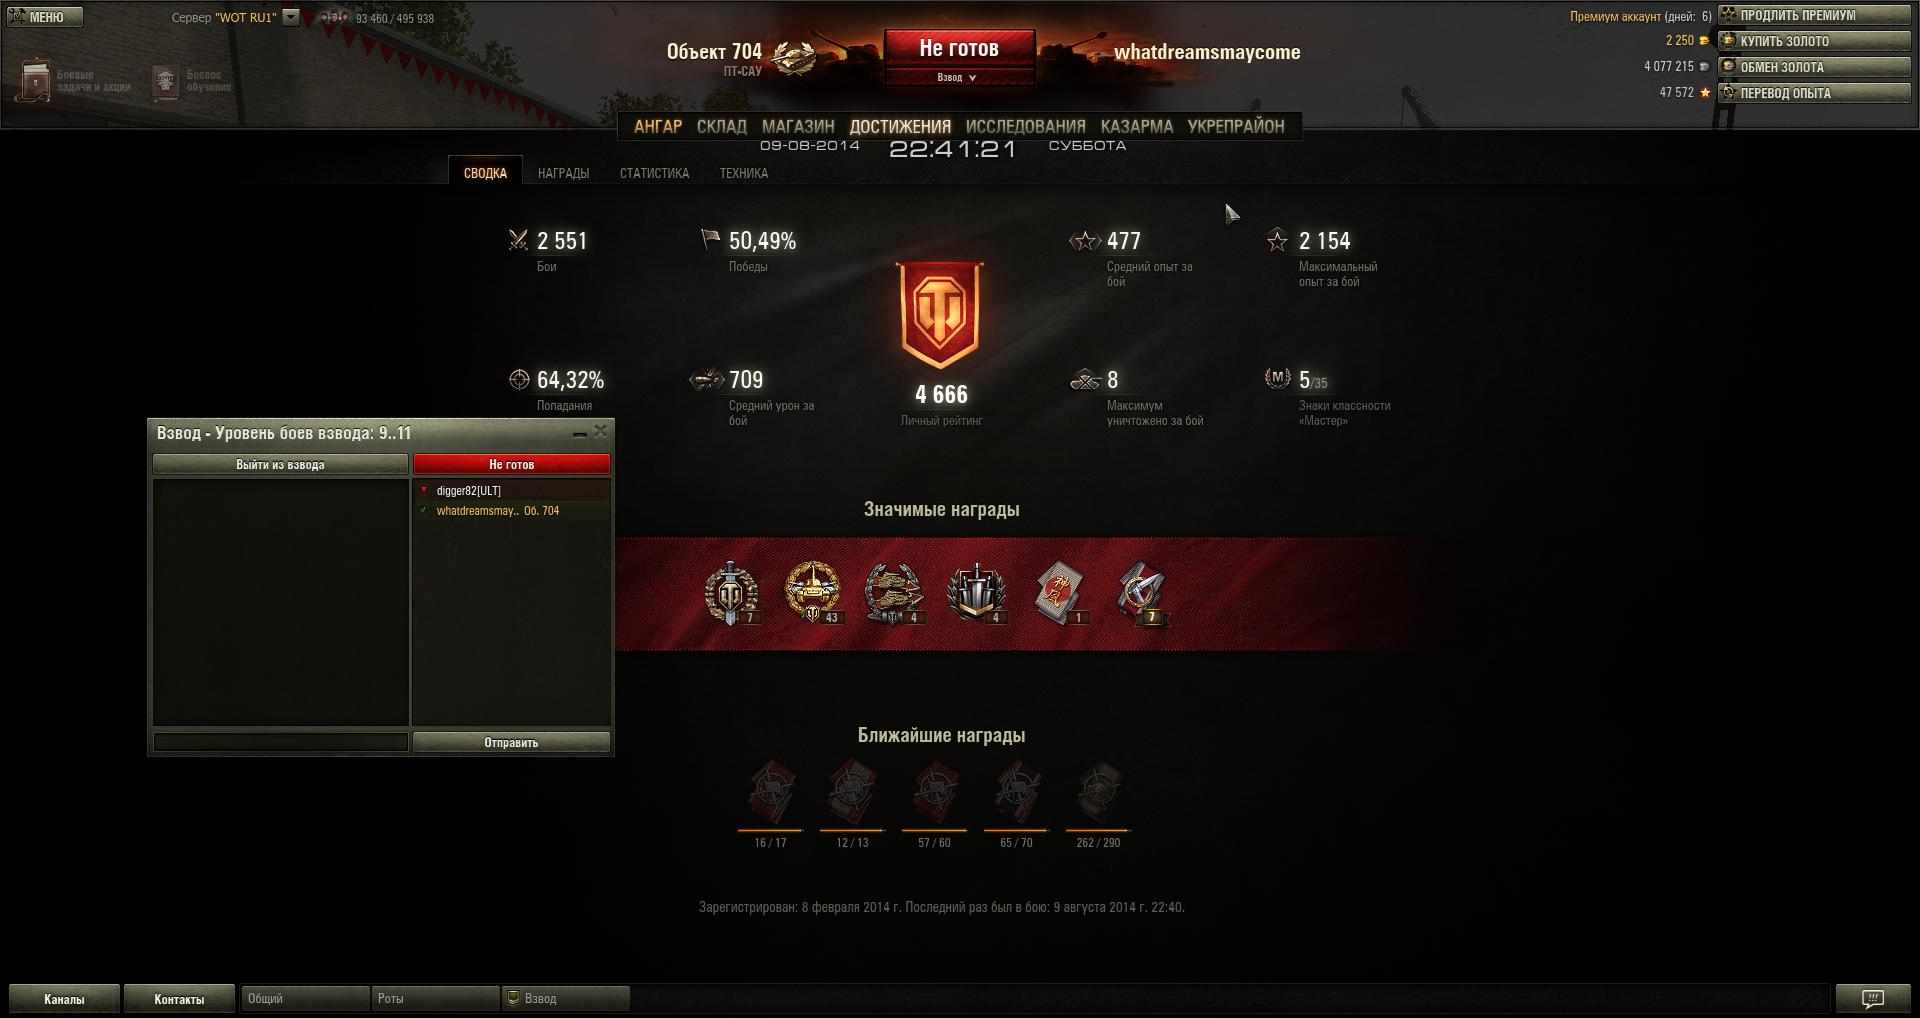
Task: Click the platoon chat message input field
Action: 280,742
